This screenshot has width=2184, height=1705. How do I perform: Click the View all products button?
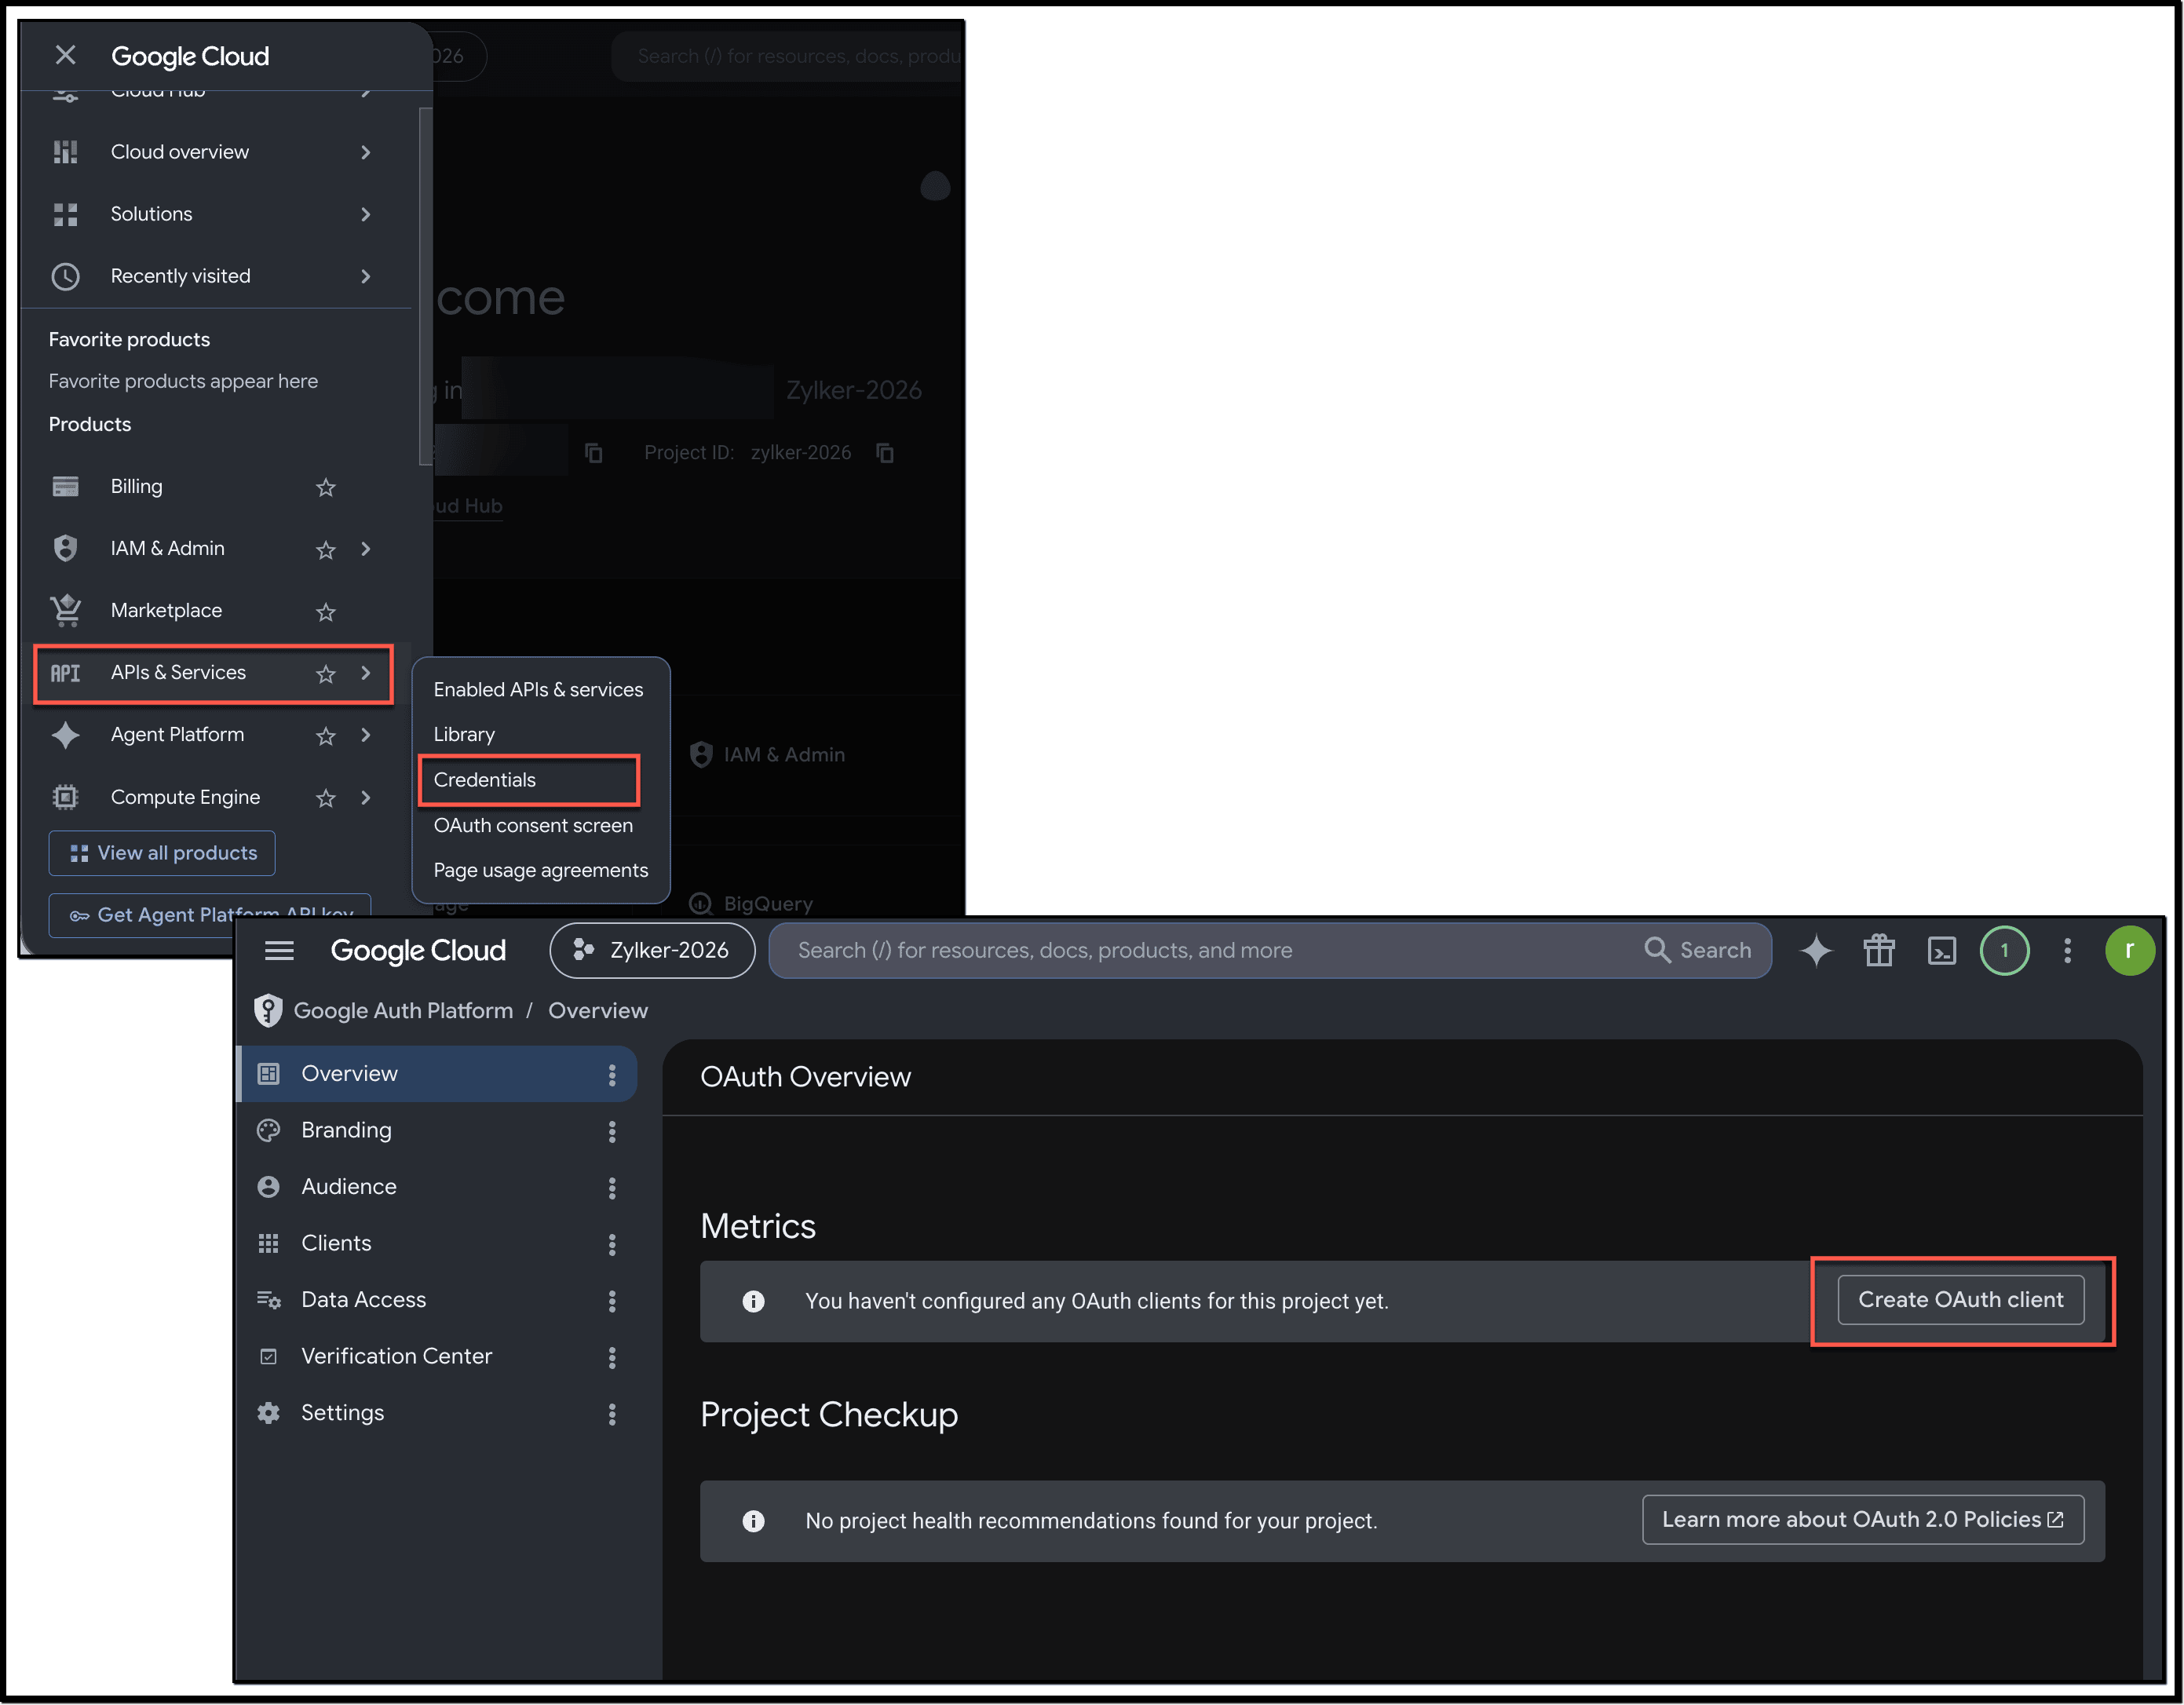[x=162, y=853]
